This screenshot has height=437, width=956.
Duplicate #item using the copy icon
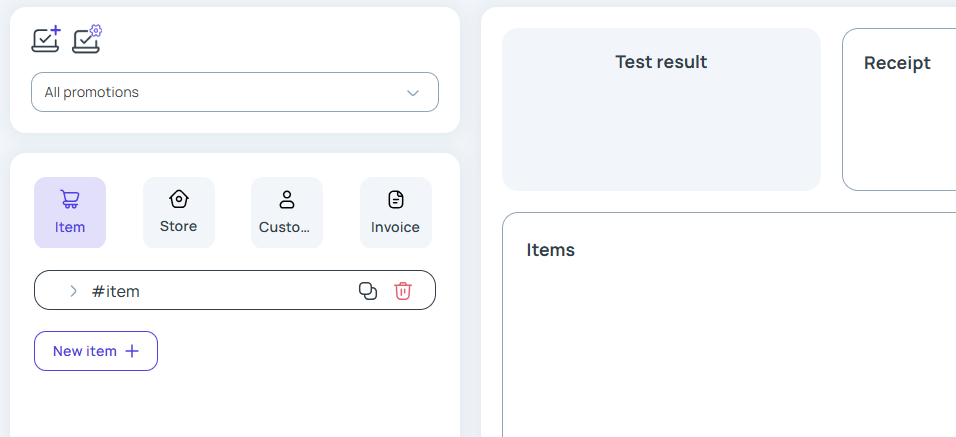pos(368,291)
